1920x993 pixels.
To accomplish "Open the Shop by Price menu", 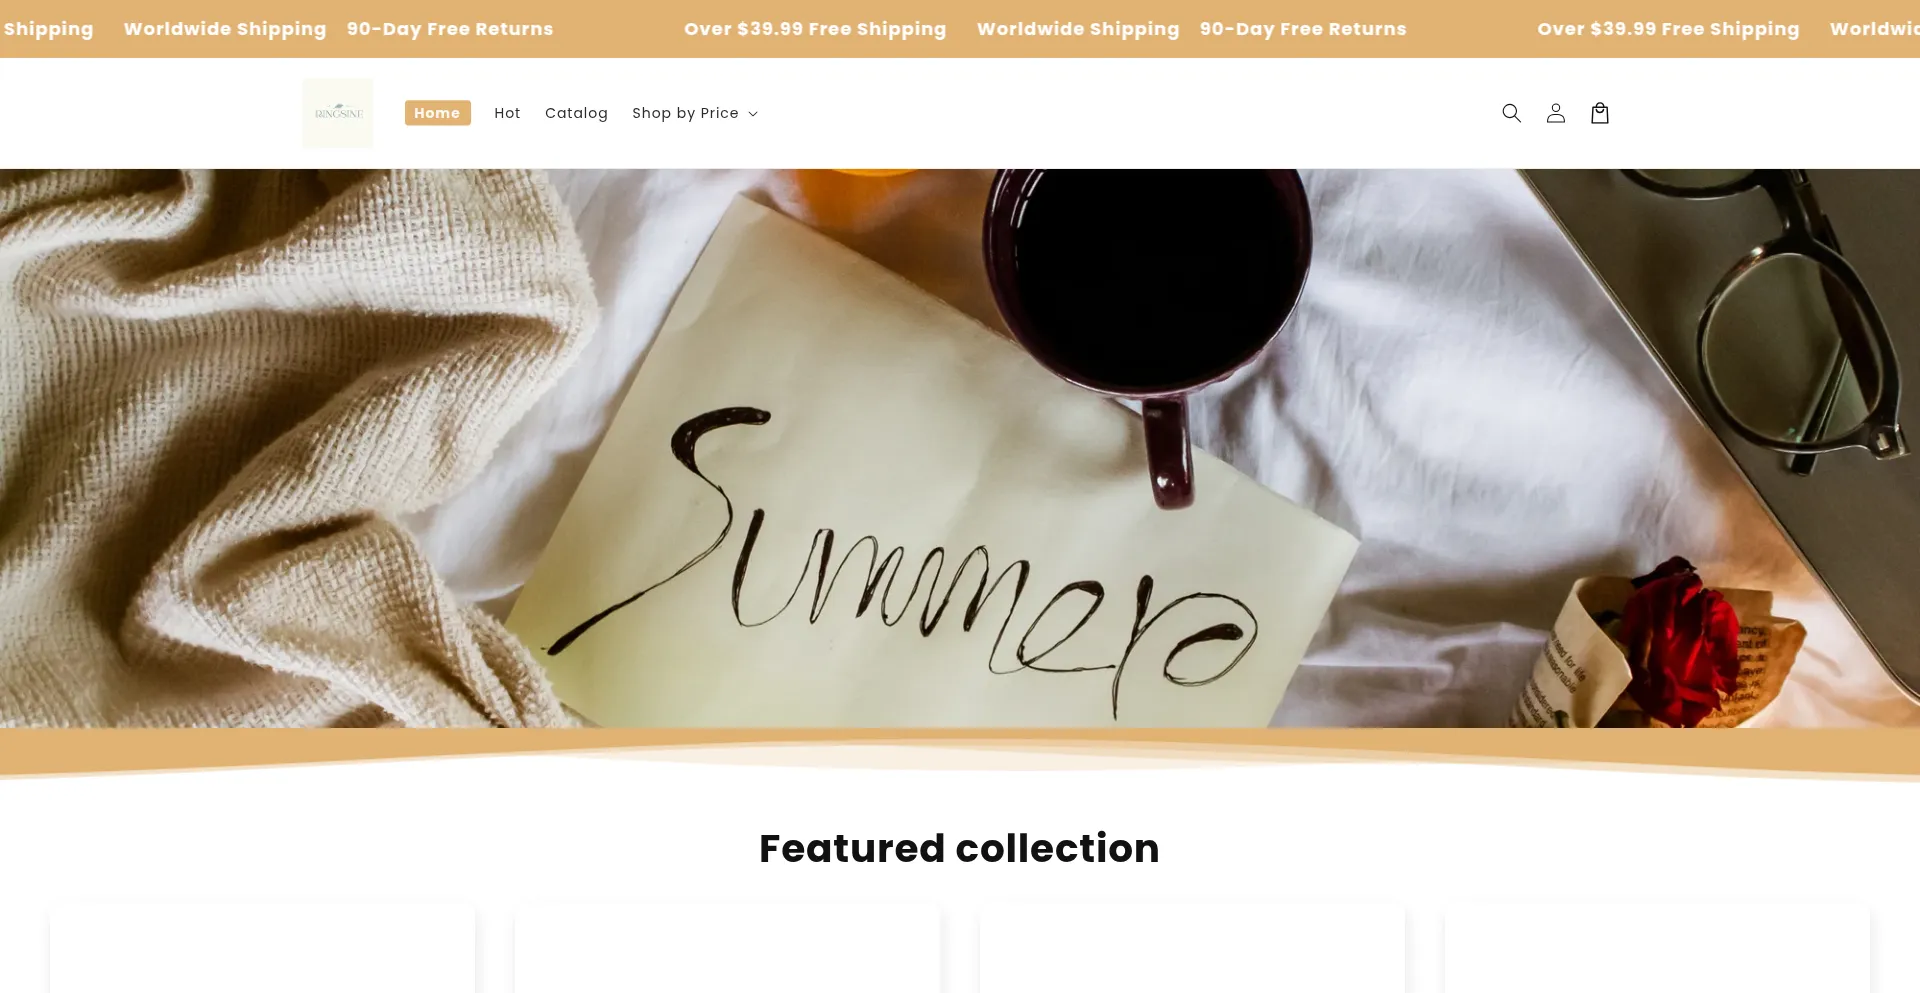I will [695, 113].
